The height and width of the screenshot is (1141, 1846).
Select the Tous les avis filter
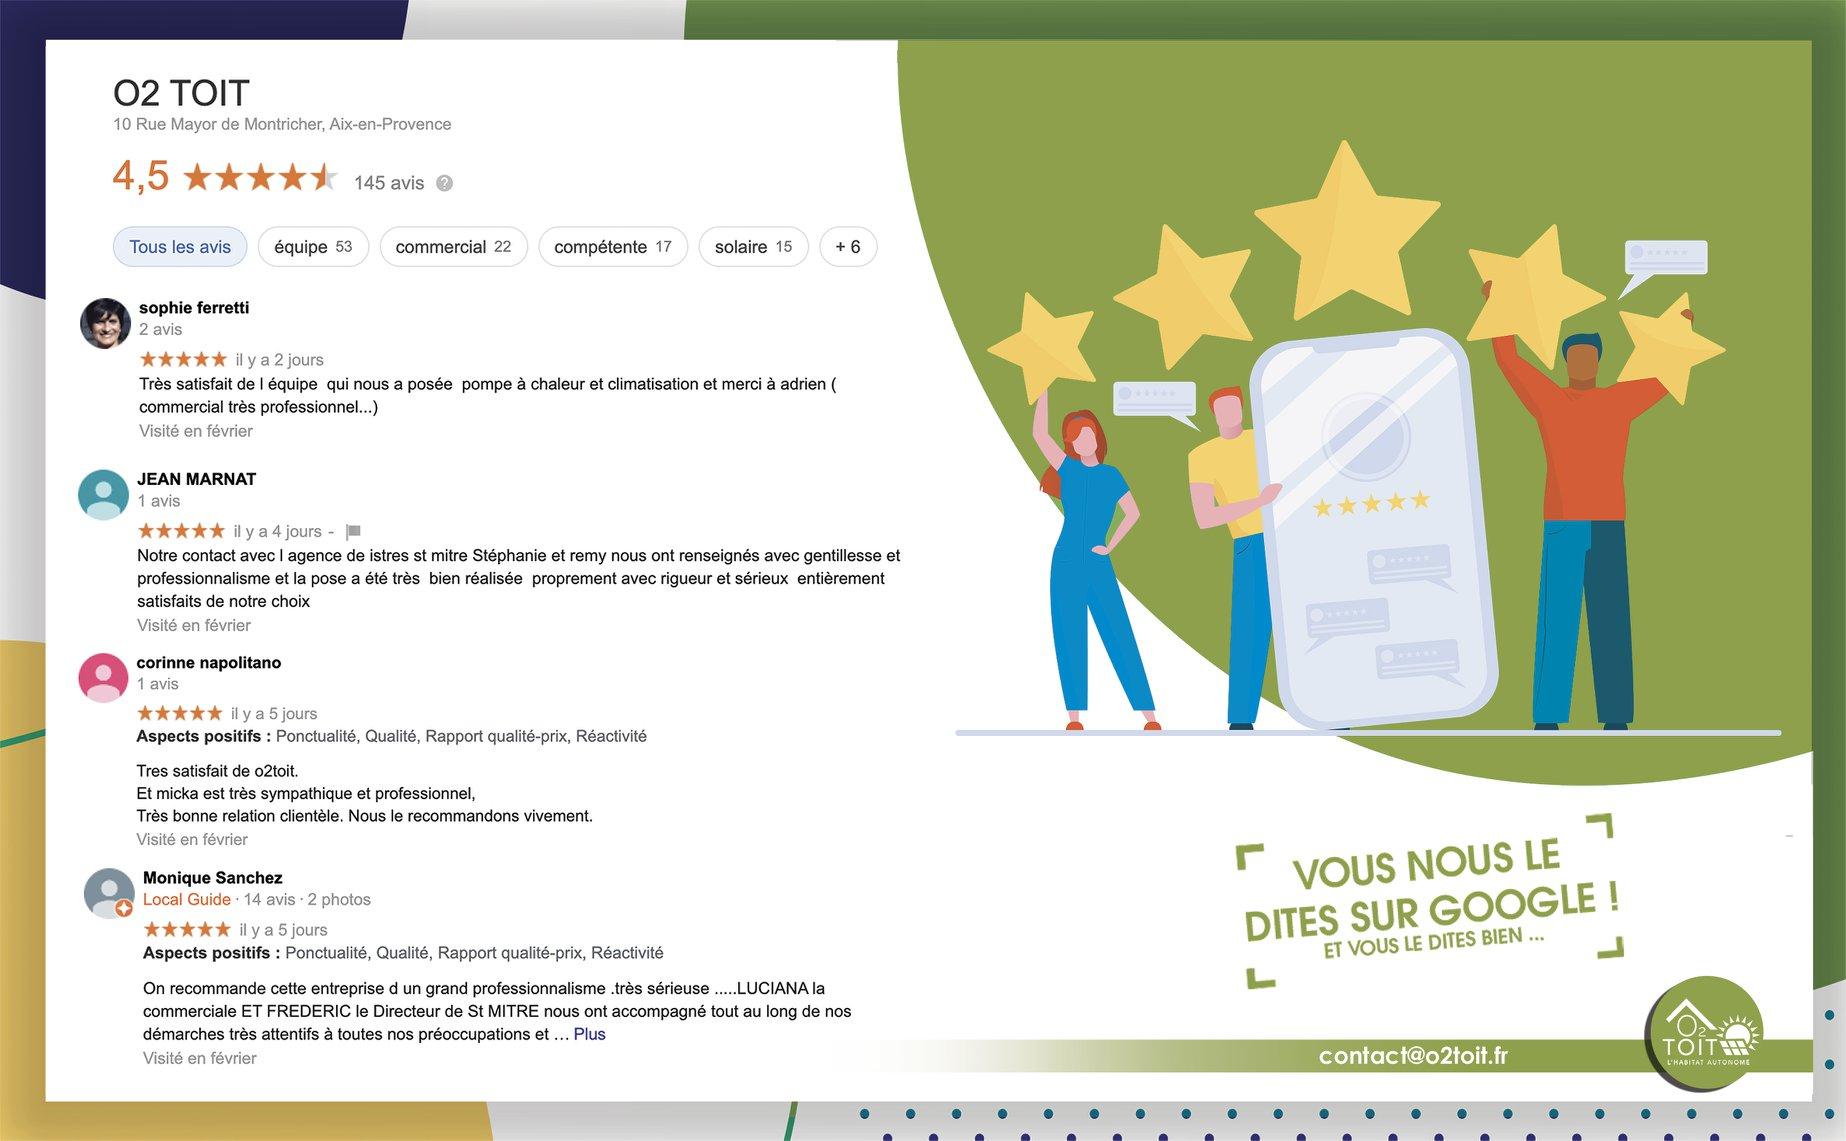click(180, 247)
